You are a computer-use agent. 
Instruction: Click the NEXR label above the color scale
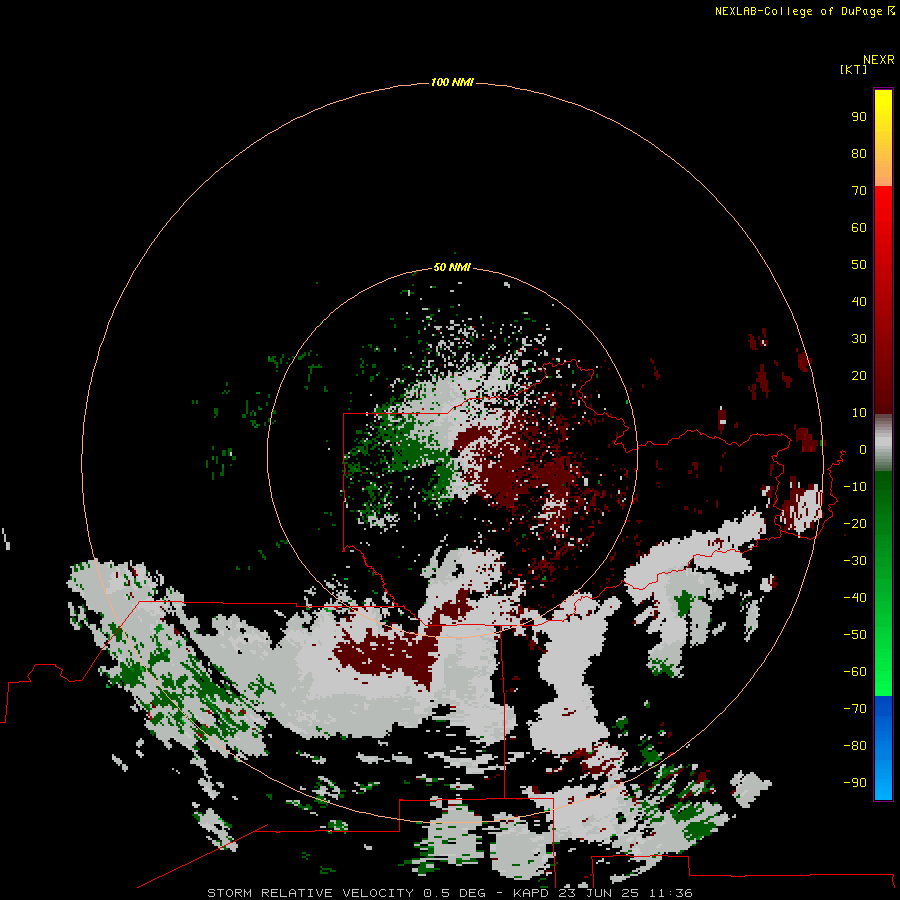pos(879,60)
